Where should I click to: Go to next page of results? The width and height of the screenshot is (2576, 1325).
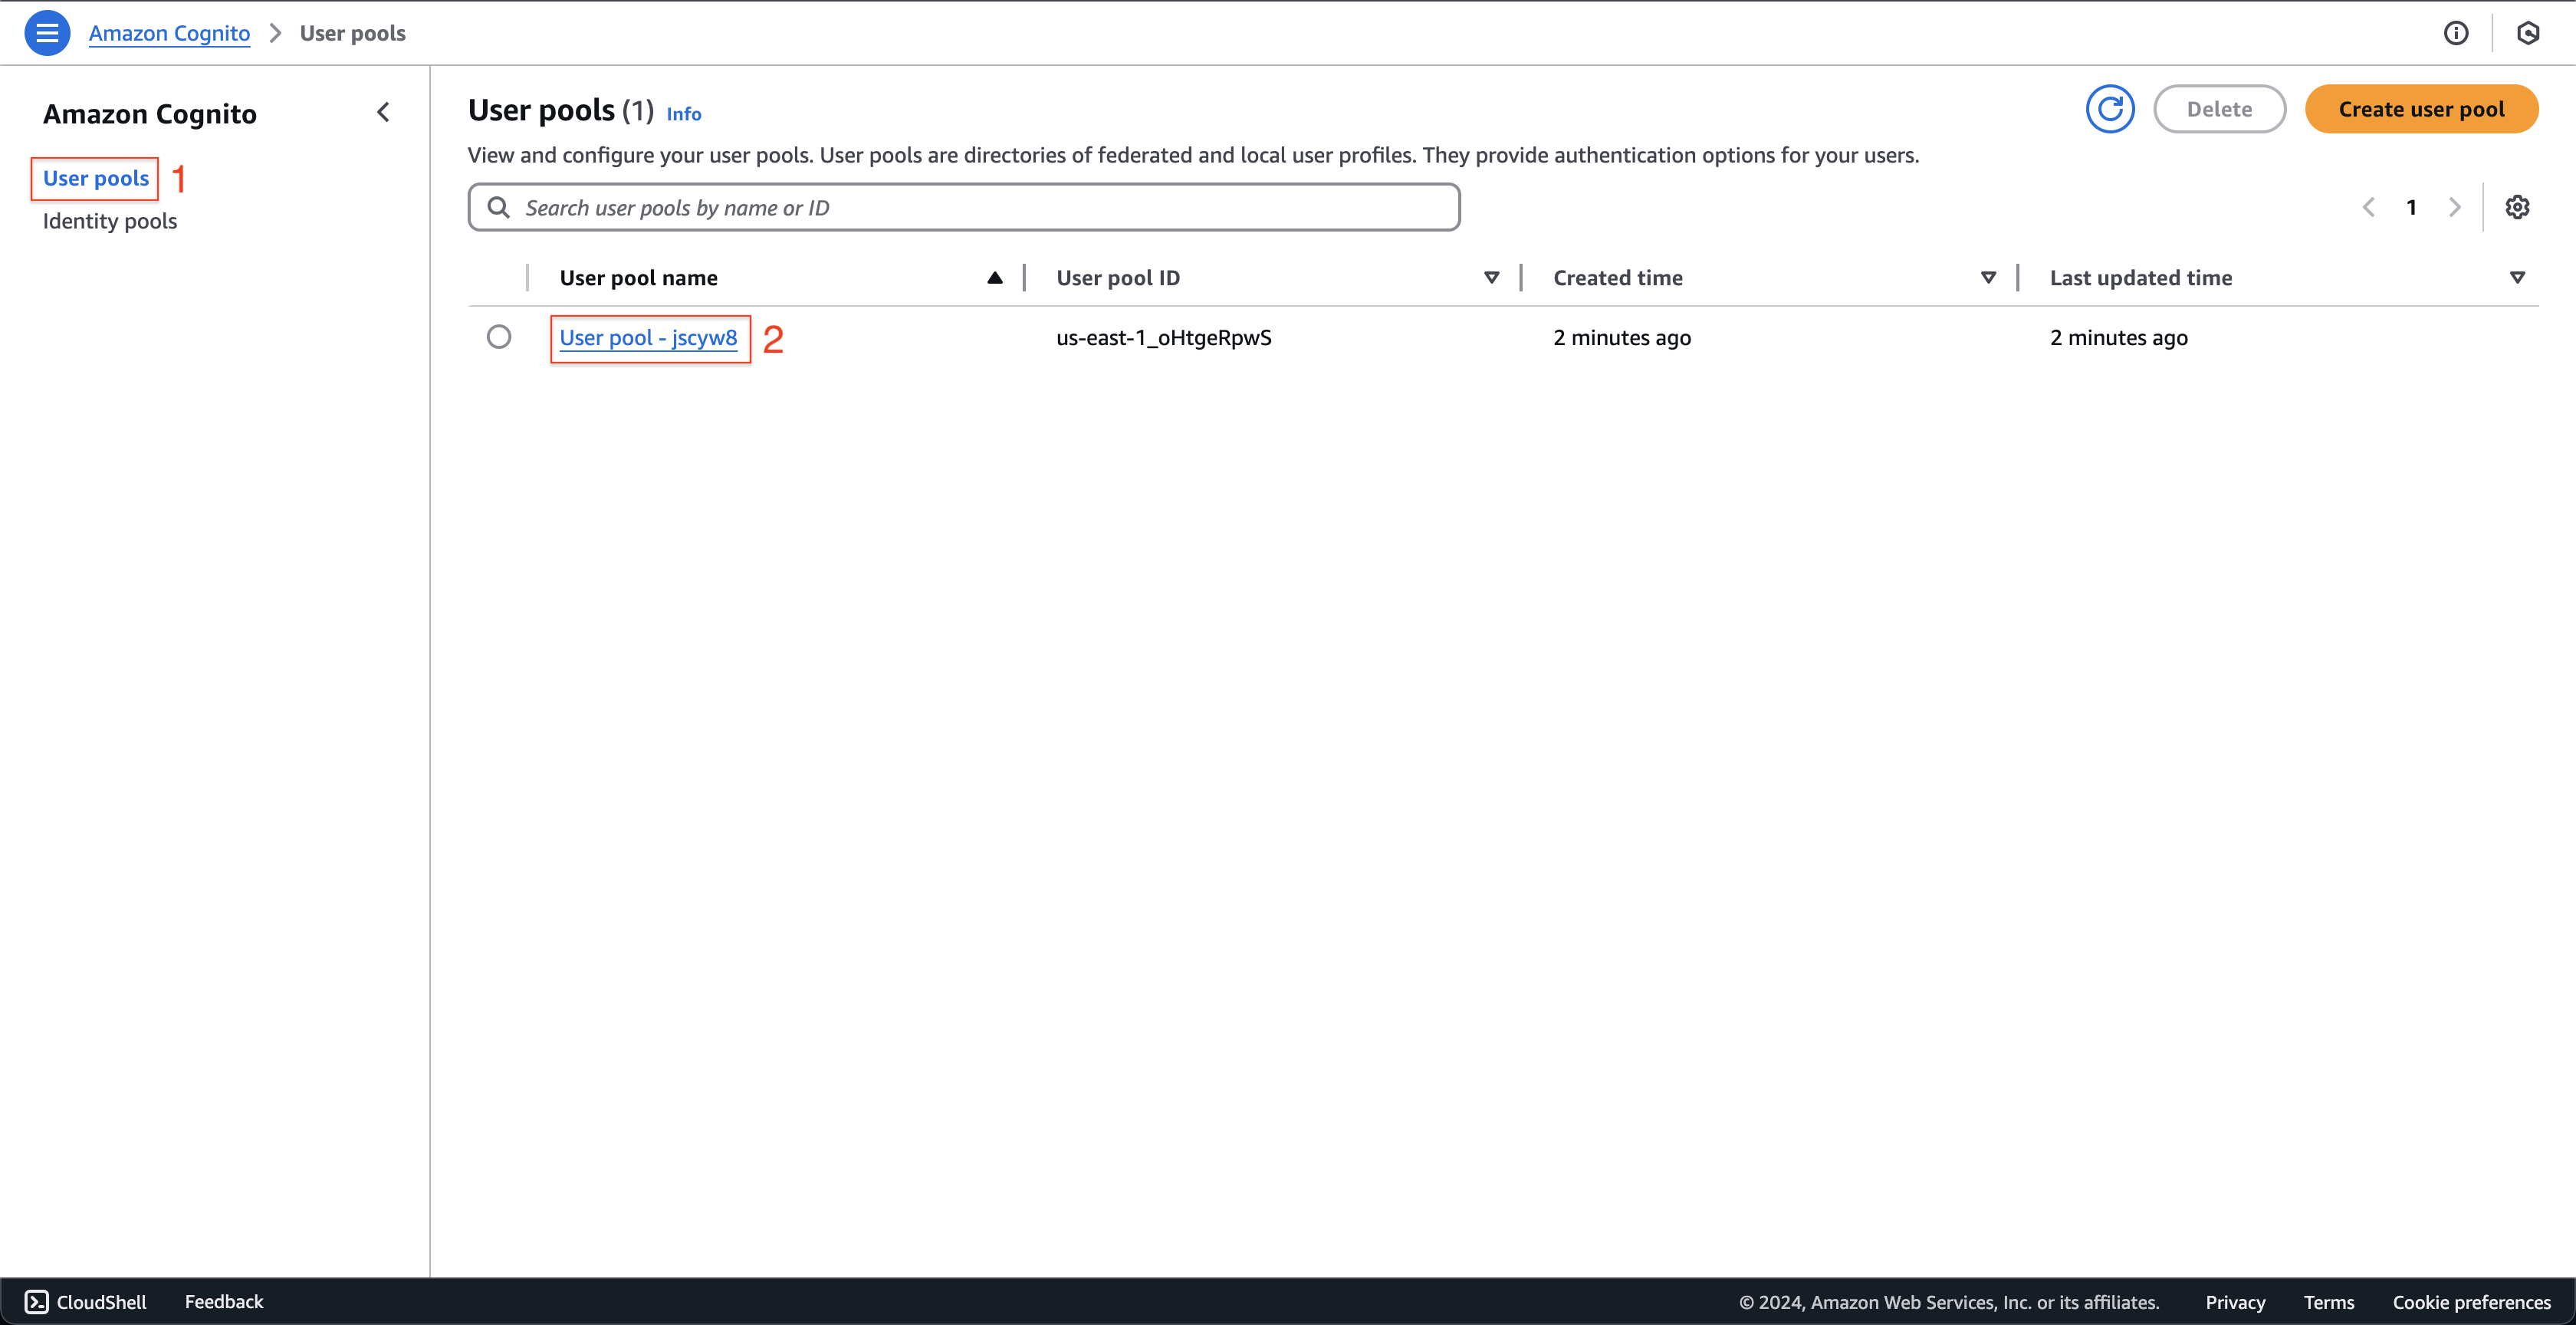pos(2454,207)
